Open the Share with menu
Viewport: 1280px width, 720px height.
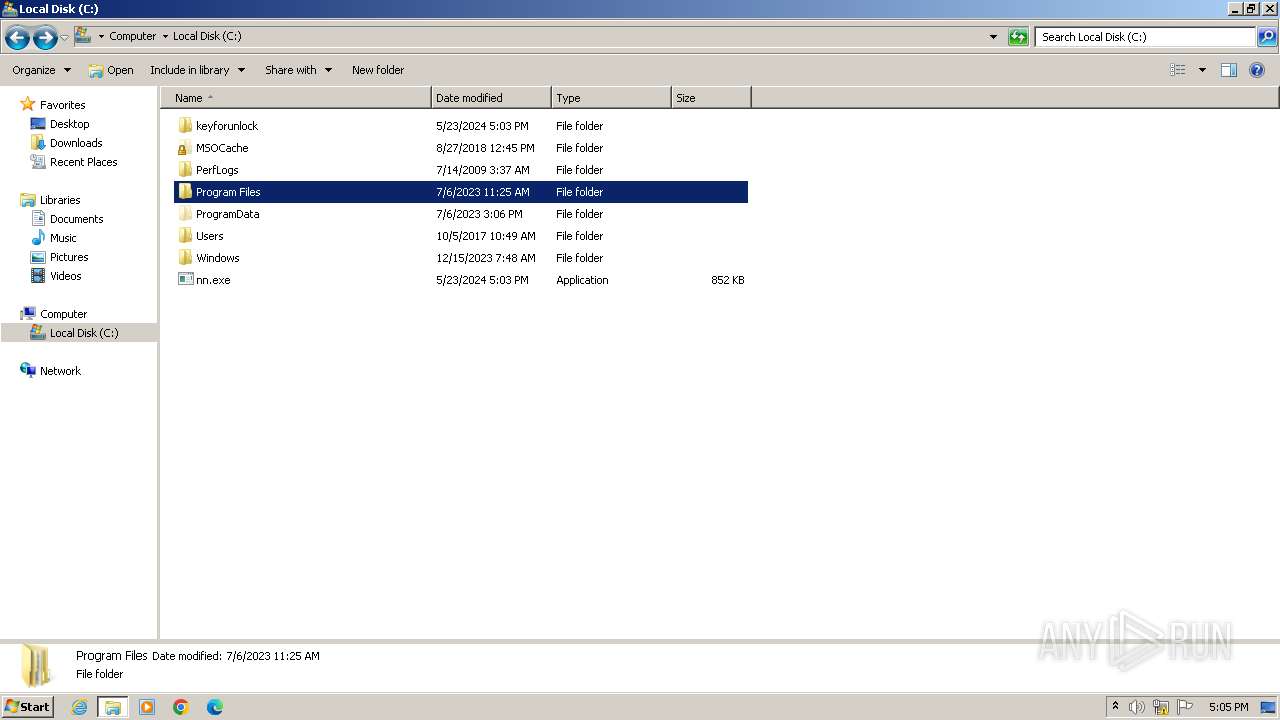[x=298, y=70]
